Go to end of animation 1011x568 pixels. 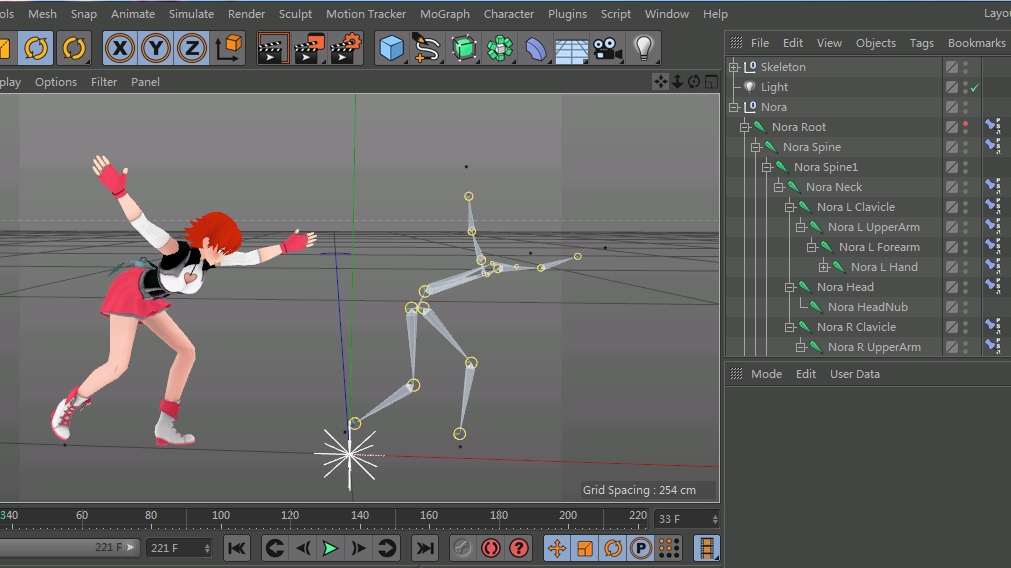(x=424, y=548)
